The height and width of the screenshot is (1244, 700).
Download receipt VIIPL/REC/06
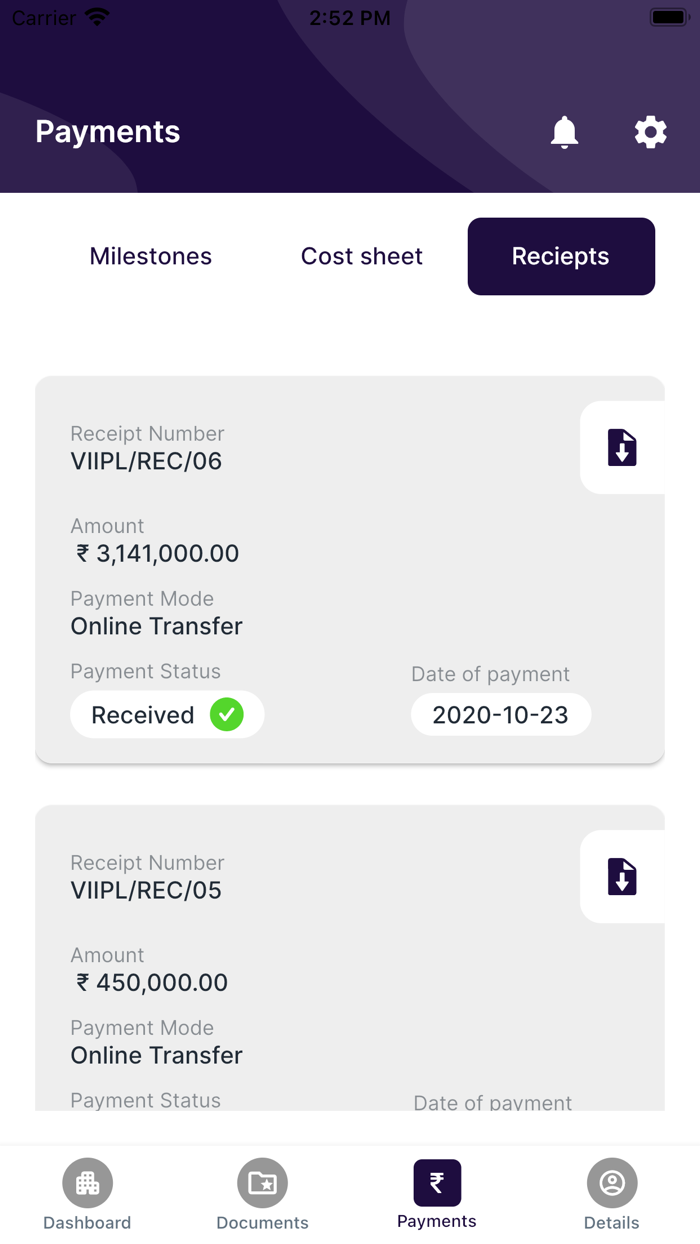622,448
